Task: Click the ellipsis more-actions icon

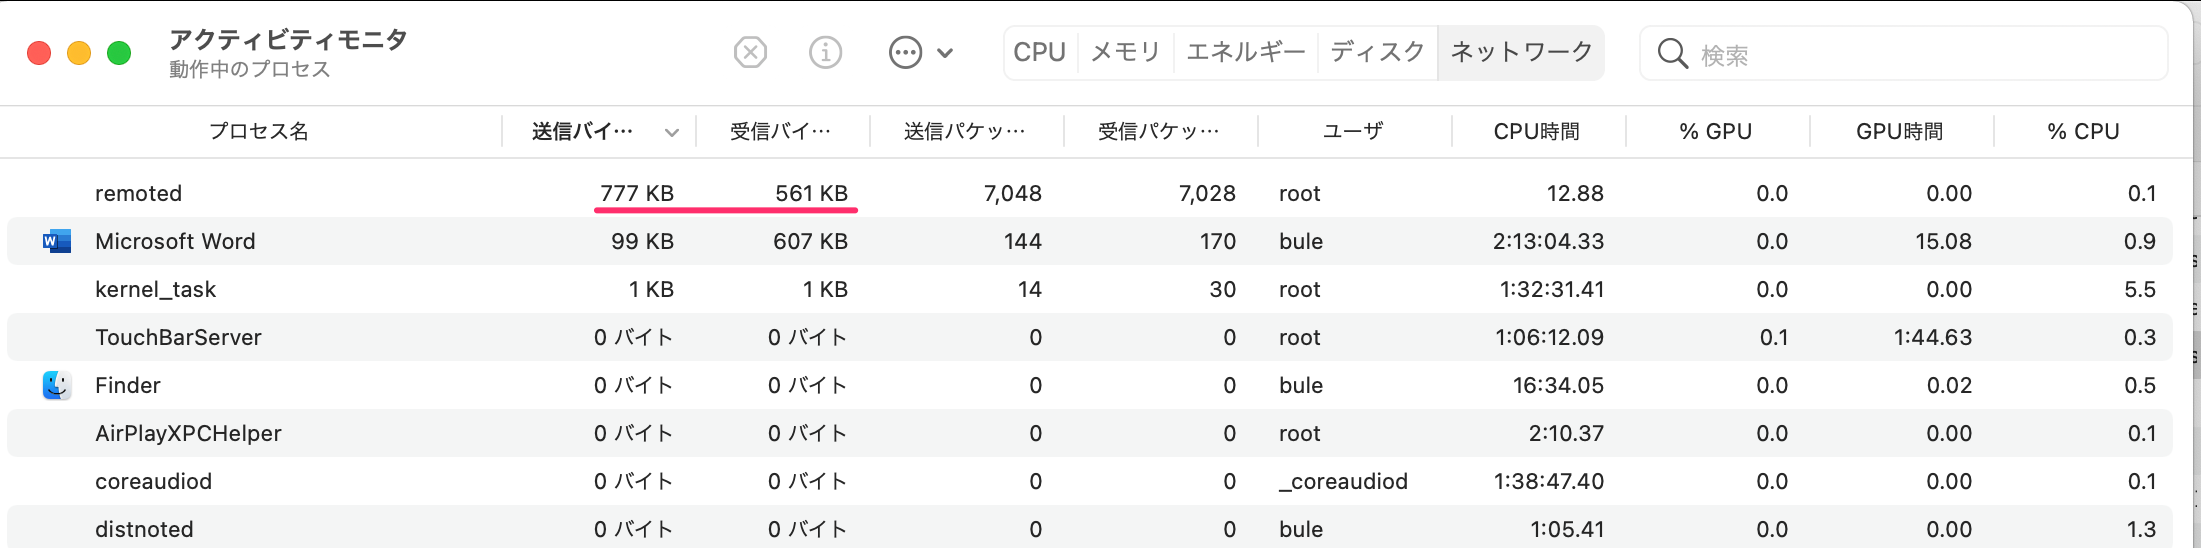Action: [905, 52]
